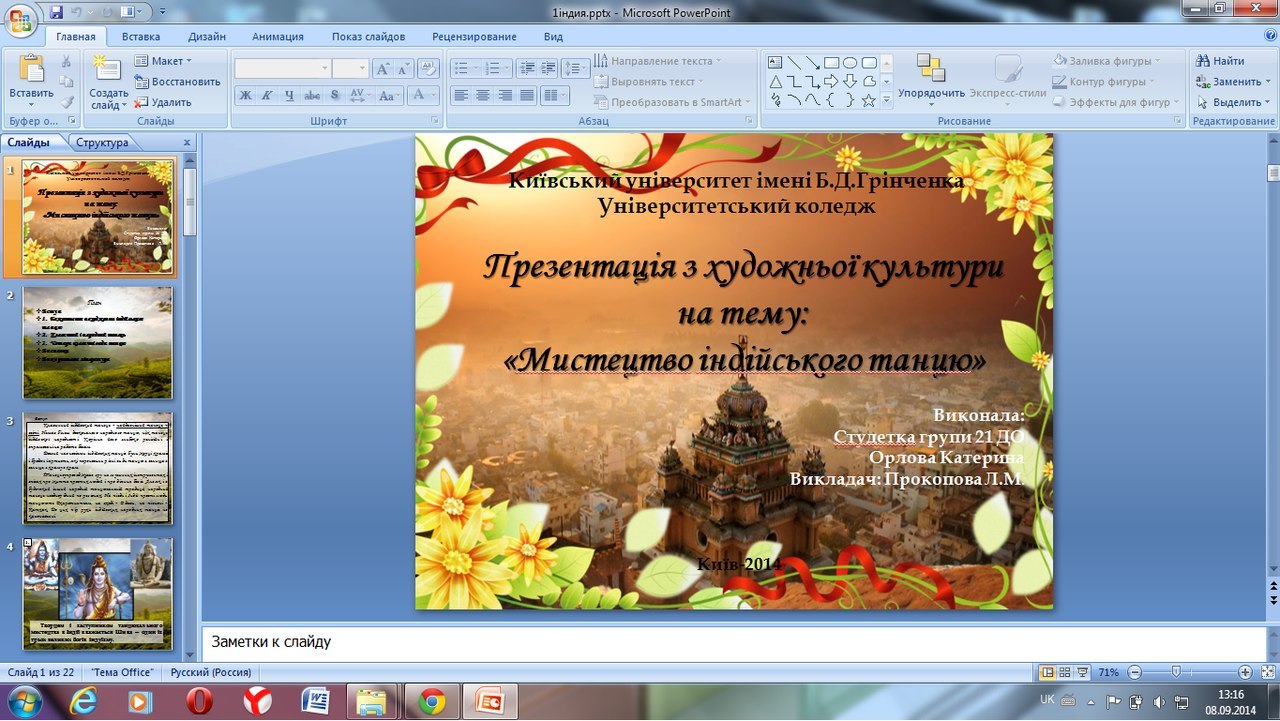
Task: Insert a text box shape from the shapes gallery
Action: [775, 62]
